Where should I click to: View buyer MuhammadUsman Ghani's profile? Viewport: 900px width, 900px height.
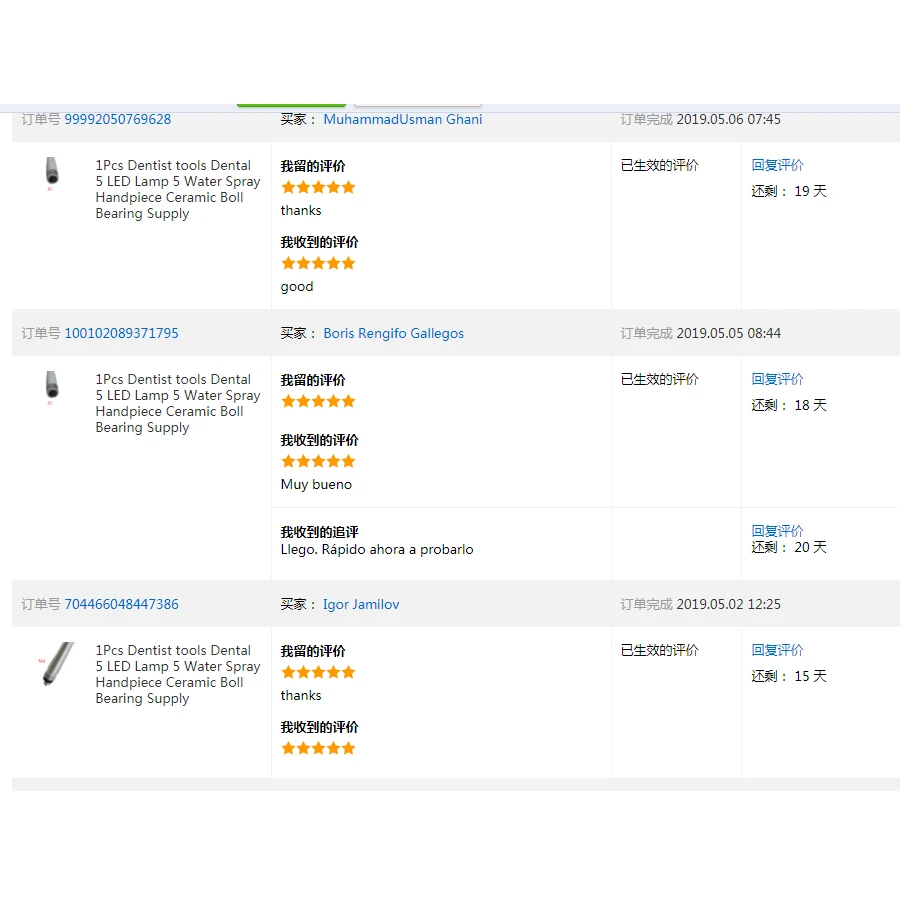coord(402,119)
